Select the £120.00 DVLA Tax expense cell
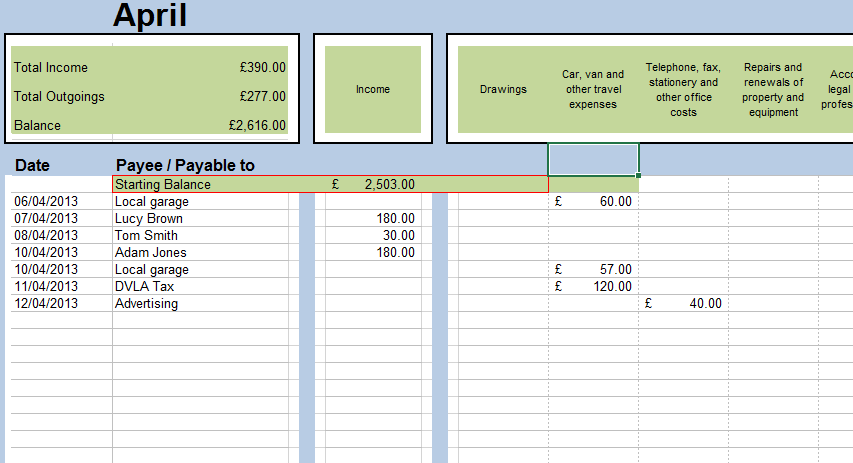Viewport: 853px width, 463px height. coord(593,286)
